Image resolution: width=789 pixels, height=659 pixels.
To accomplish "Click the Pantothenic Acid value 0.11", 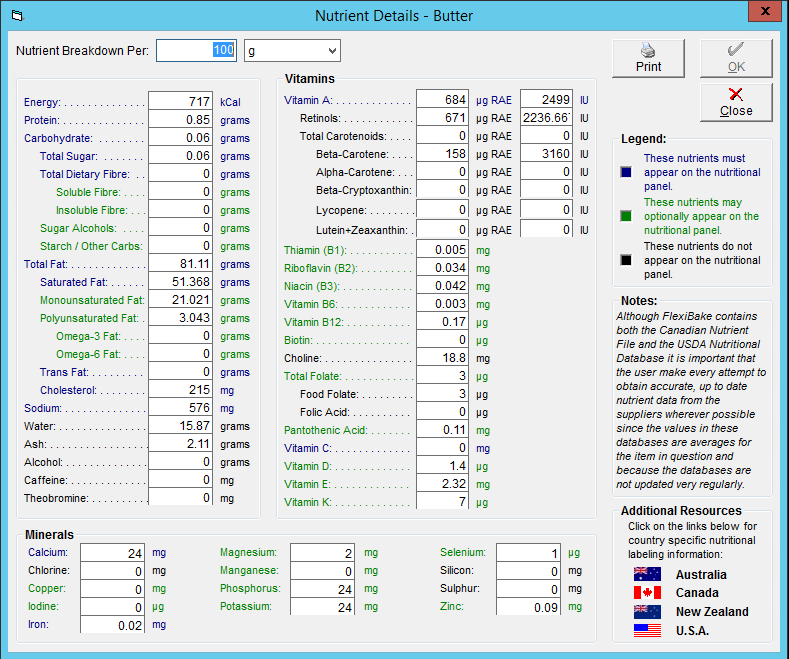I will pos(442,430).
